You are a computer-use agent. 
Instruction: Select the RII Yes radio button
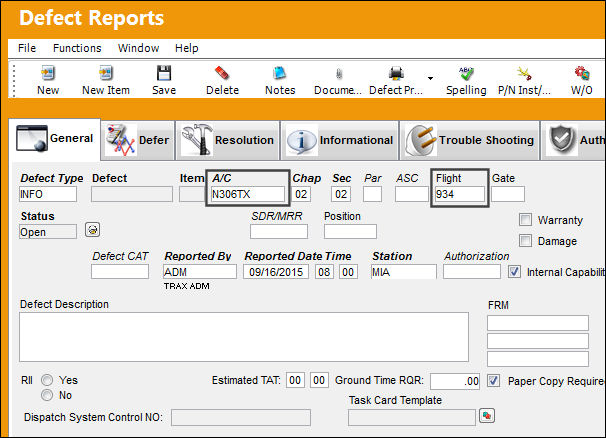[47, 380]
